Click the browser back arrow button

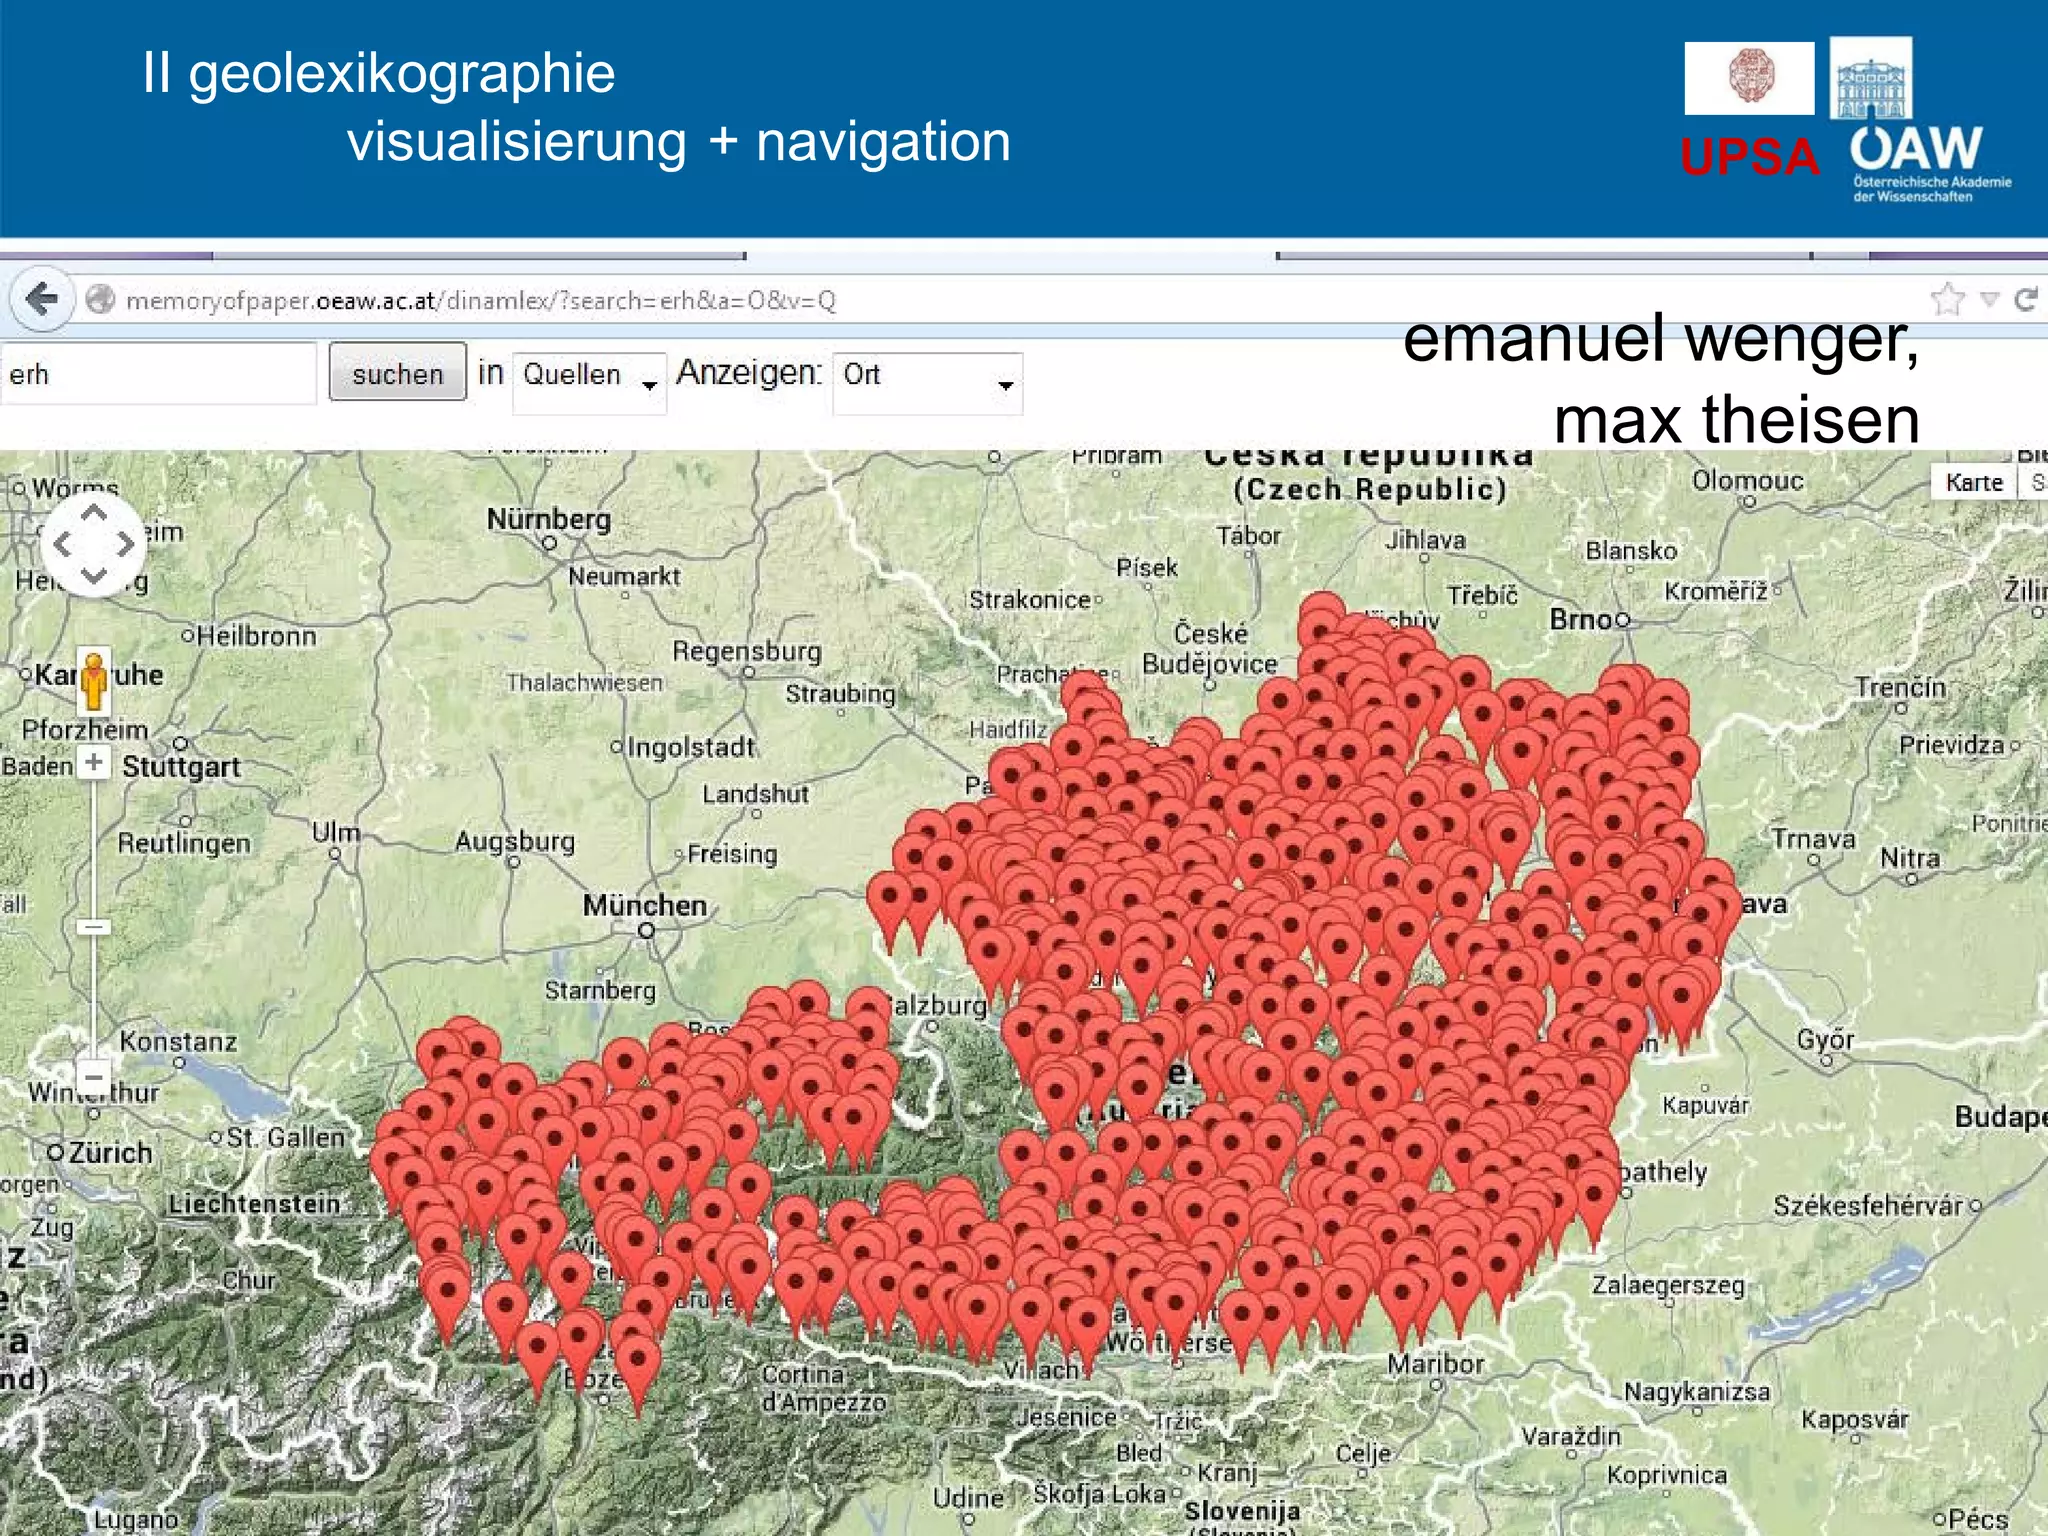pos(41,299)
